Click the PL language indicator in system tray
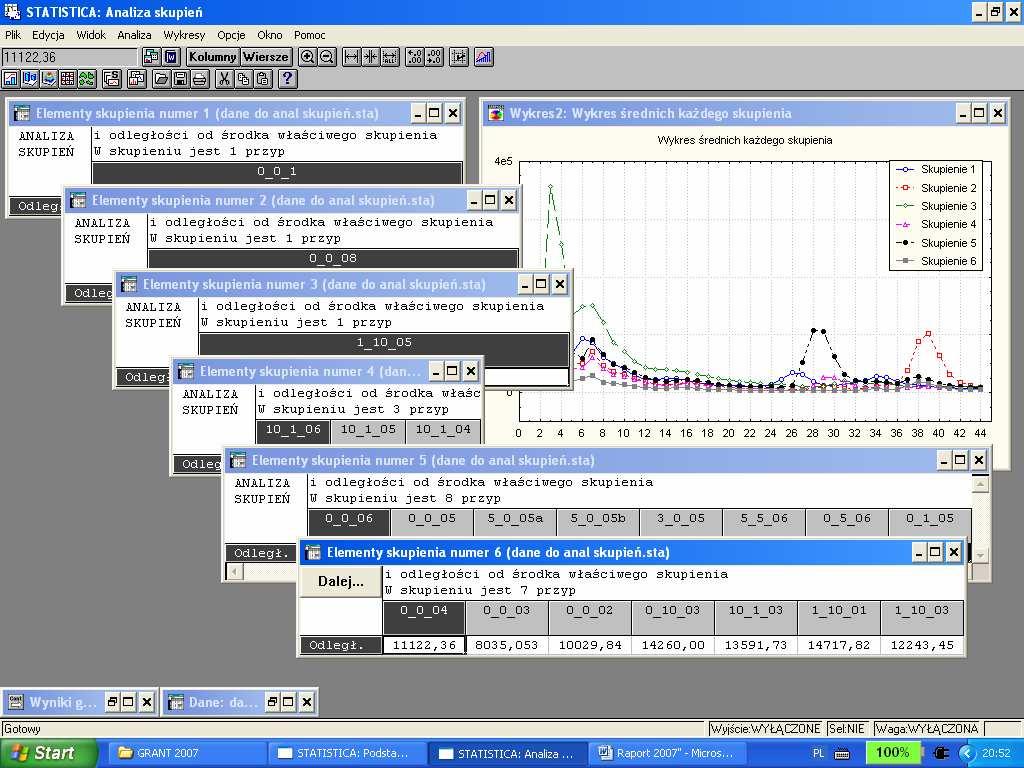The image size is (1024, 768). (819, 753)
